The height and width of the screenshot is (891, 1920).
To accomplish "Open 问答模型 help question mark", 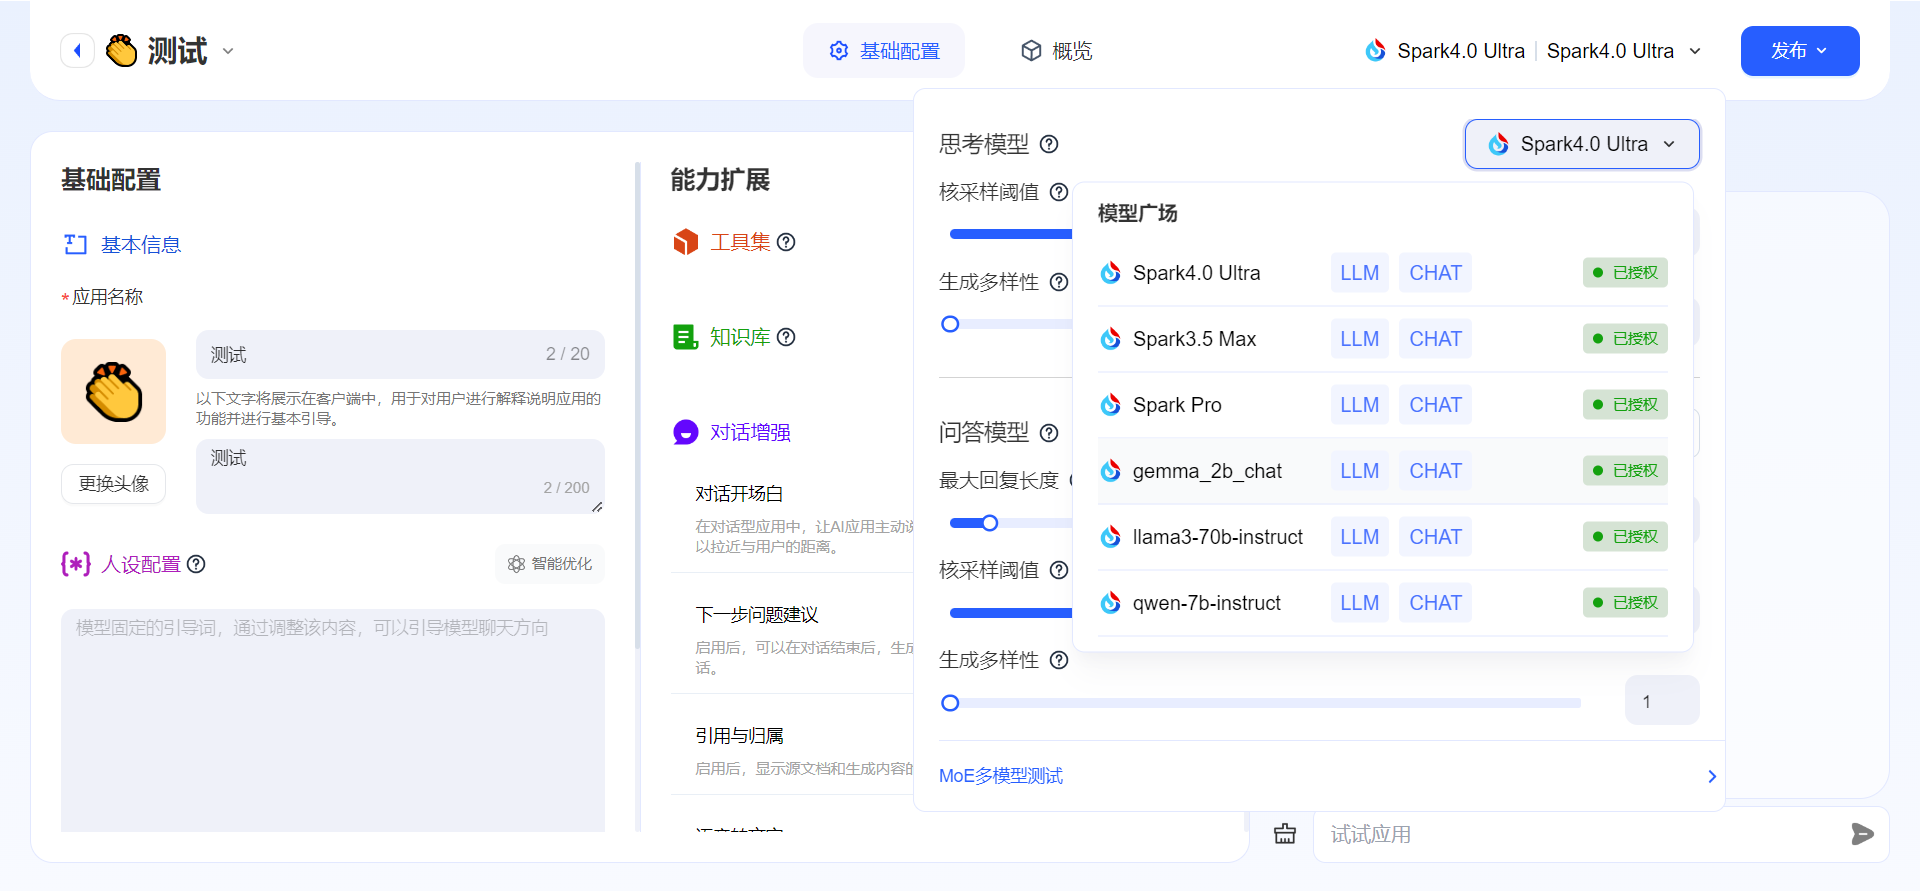I will point(1049,433).
